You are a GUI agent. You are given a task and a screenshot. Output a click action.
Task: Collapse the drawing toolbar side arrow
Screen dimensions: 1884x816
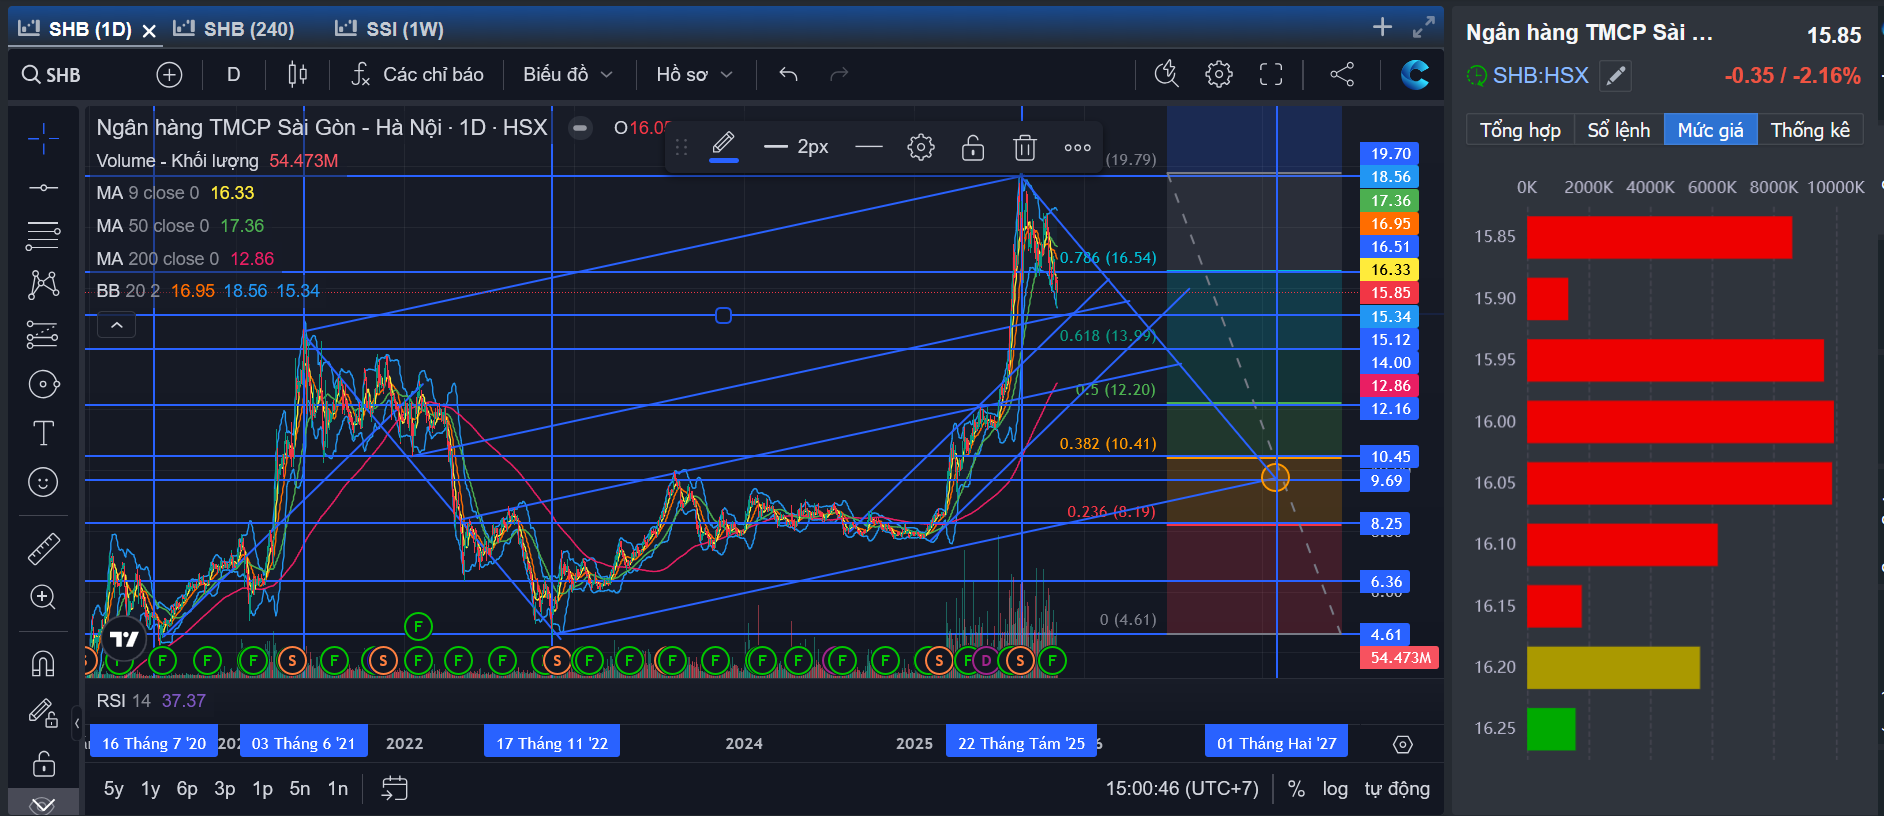click(x=78, y=722)
